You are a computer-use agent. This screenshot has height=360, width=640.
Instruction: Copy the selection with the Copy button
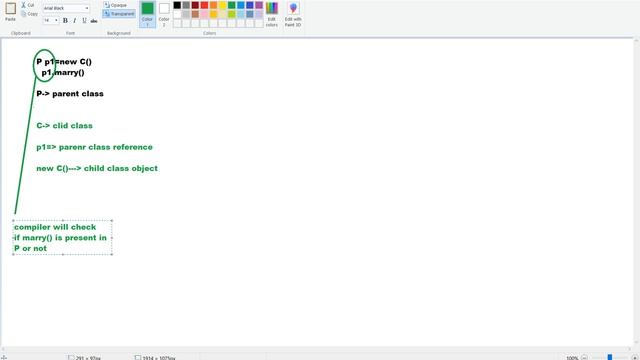[29, 14]
